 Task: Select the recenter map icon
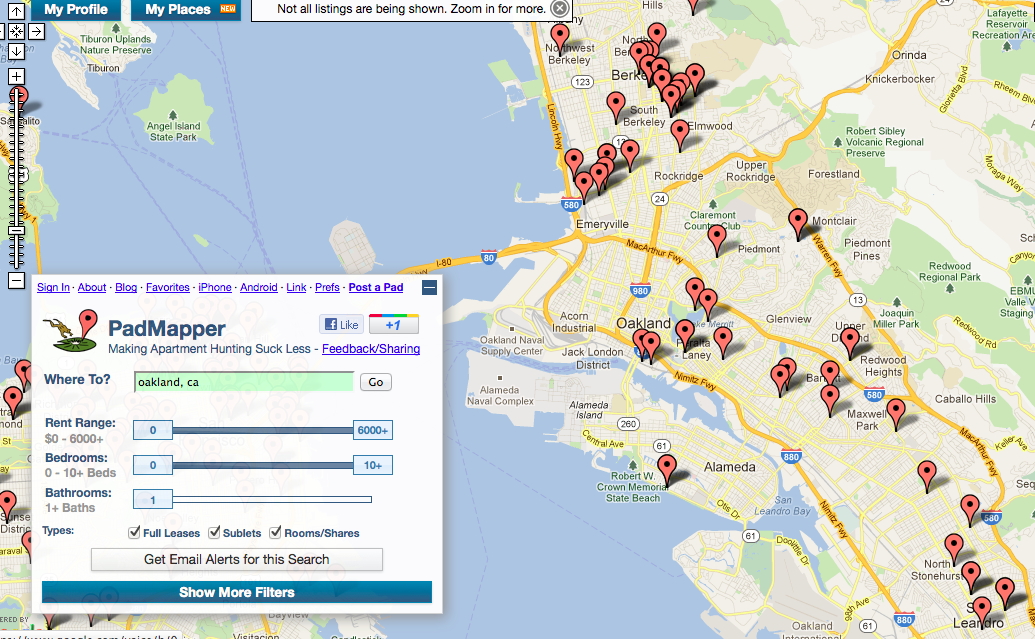point(17,31)
